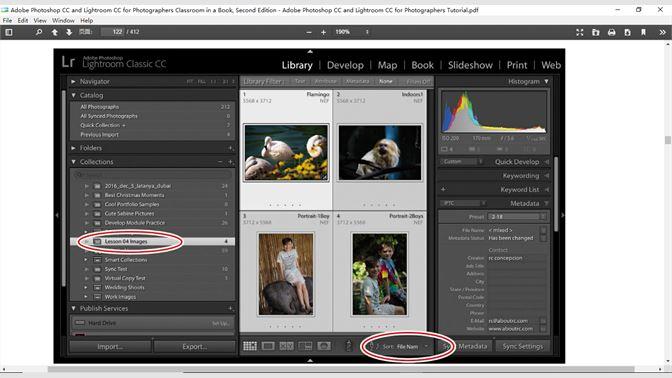Click the minus icon in the Collections header

click(220, 162)
